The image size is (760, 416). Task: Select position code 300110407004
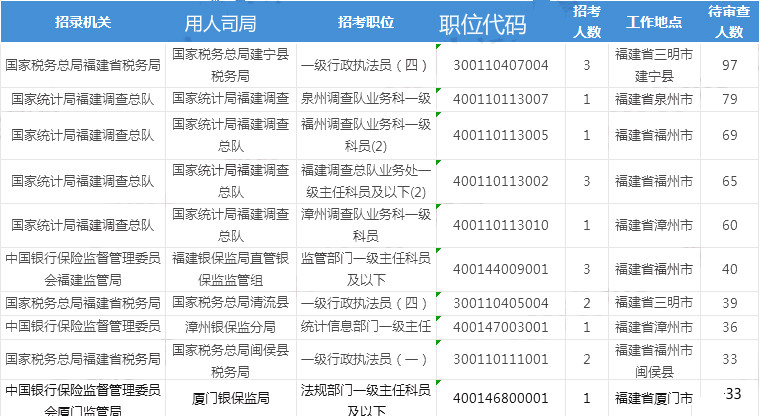(501, 65)
